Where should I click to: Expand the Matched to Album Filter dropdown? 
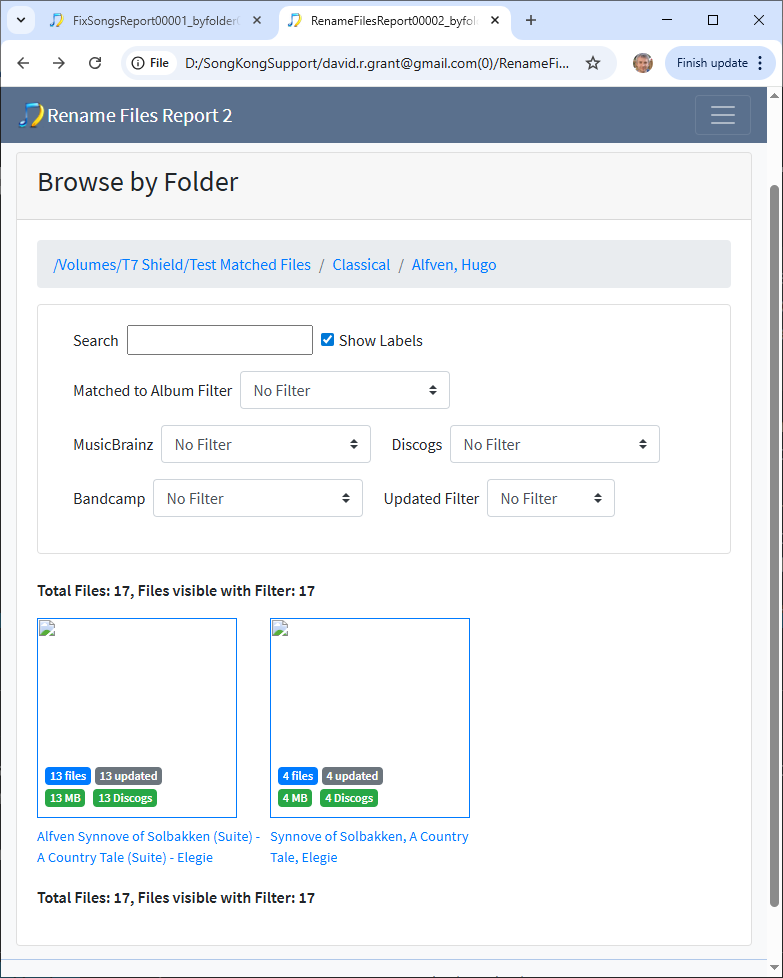click(x=344, y=390)
